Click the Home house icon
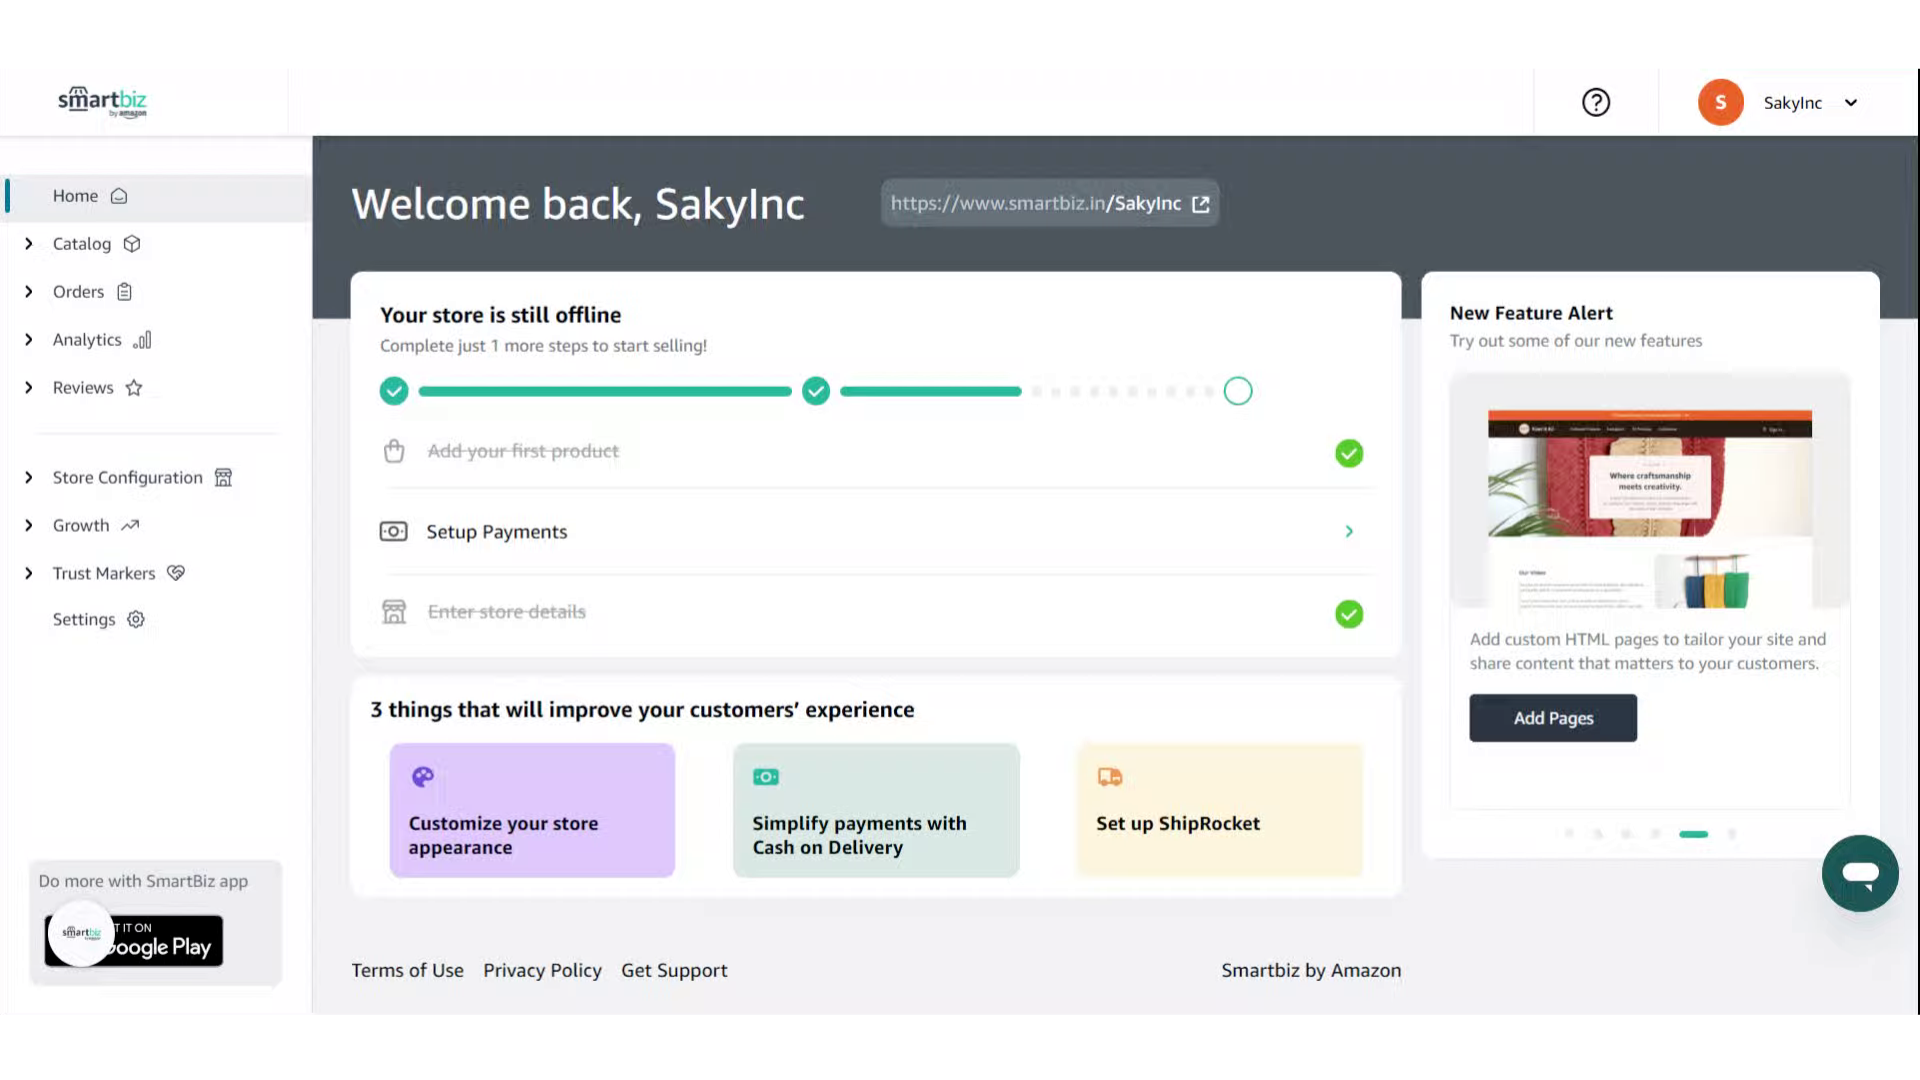This screenshot has width=1920, height=1080. (119, 196)
